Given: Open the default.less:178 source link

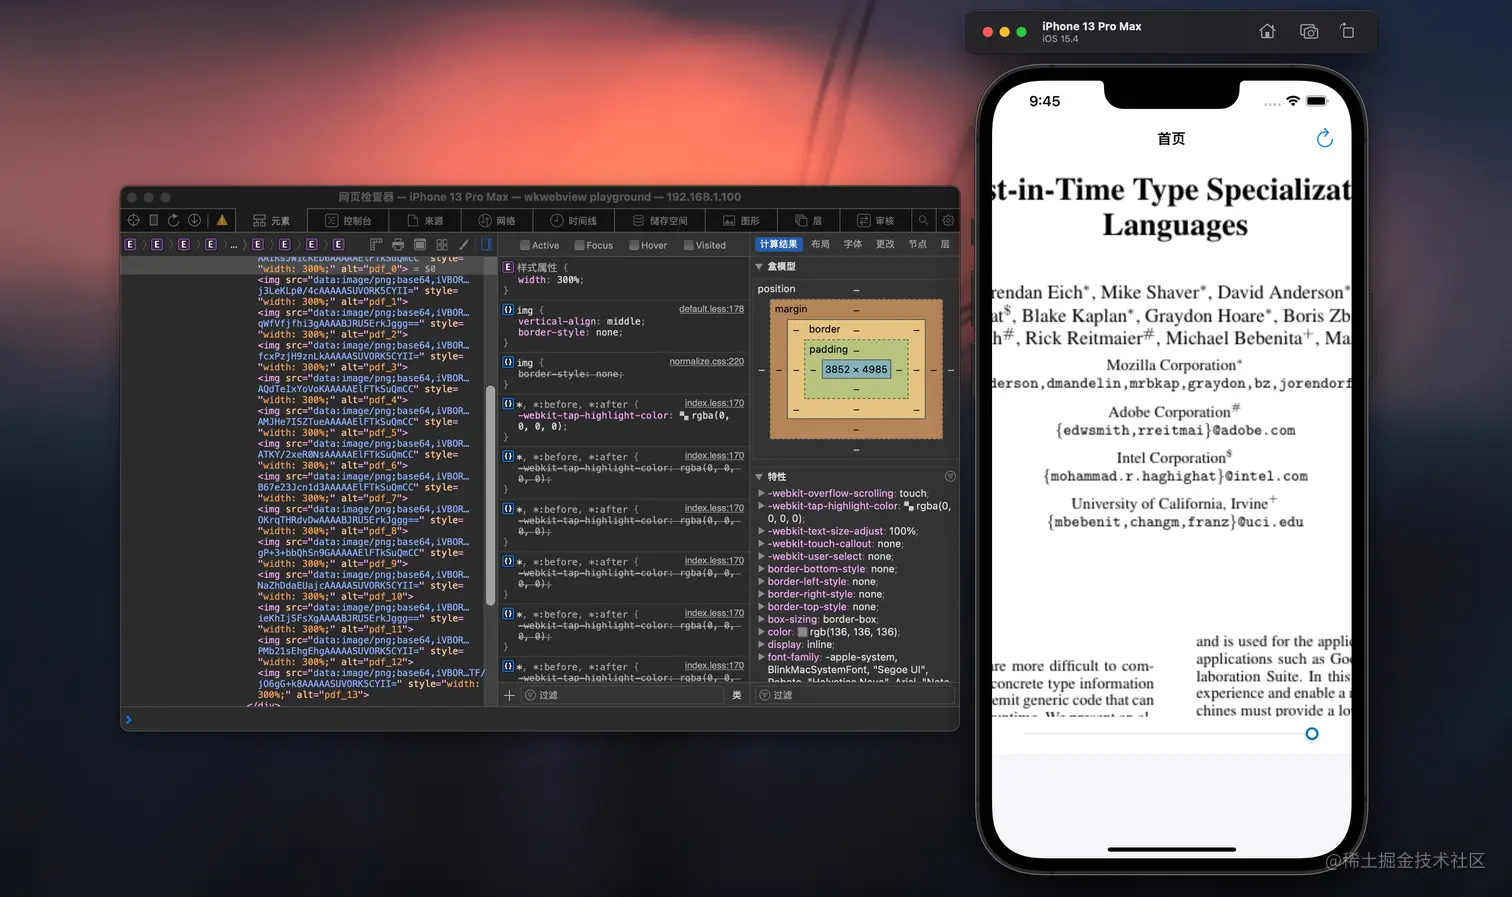Looking at the screenshot, I should (711, 309).
